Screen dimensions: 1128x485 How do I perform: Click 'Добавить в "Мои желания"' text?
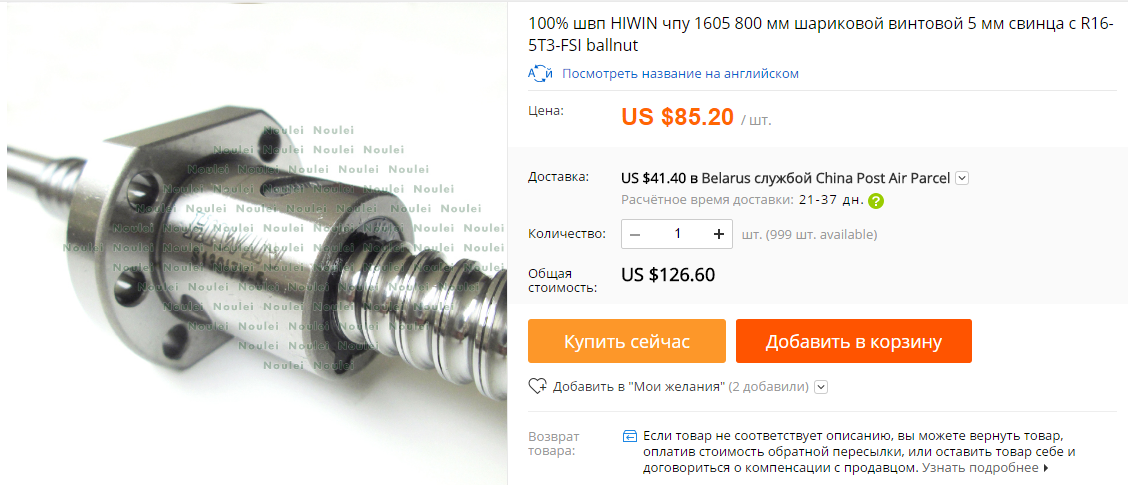point(638,387)
